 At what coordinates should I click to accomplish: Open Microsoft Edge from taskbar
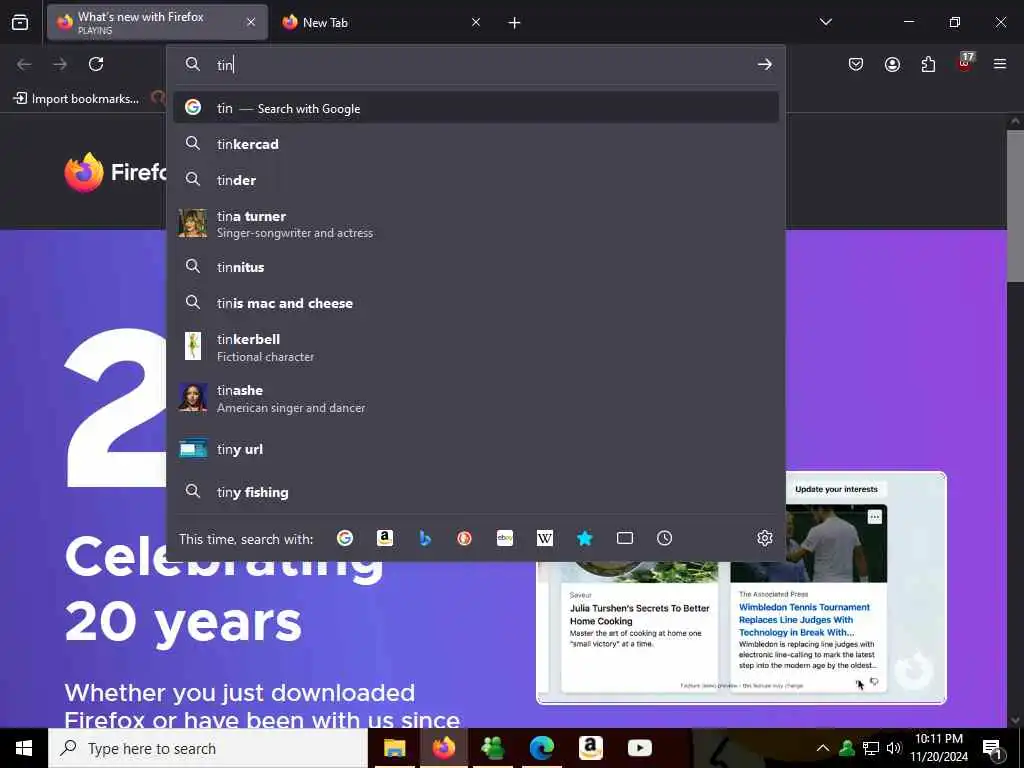541,748
